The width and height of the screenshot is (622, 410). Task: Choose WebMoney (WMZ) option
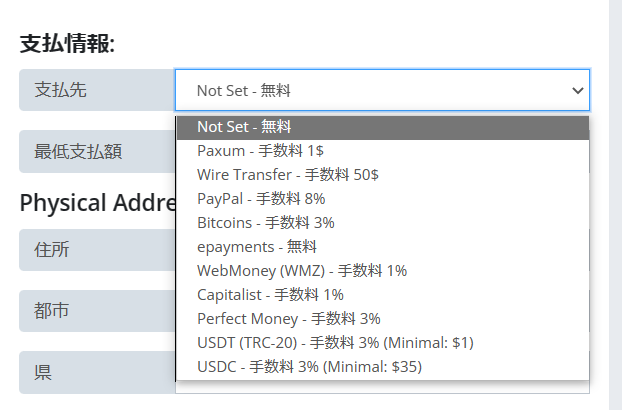point(382,270)
